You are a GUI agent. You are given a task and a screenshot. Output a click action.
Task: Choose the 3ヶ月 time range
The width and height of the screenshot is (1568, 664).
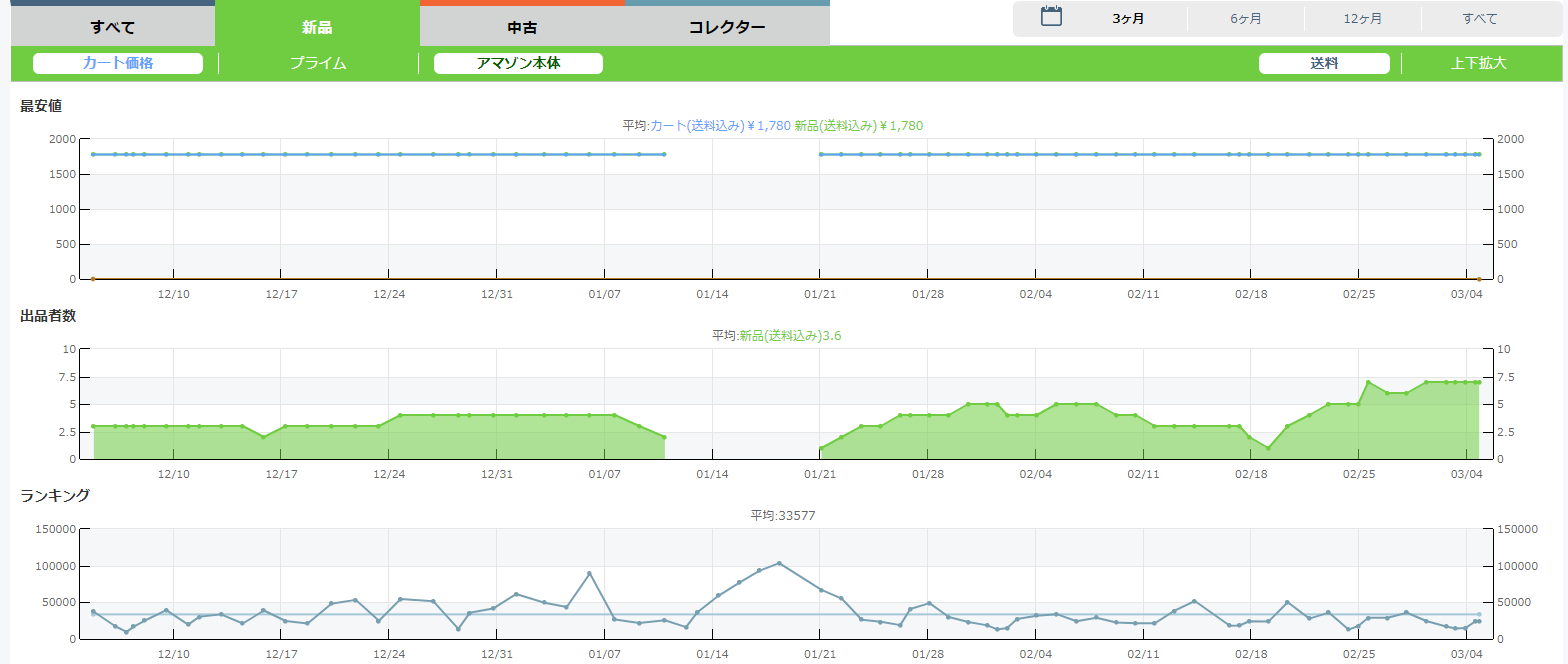pyautogui.click(x=1128, y=19)
